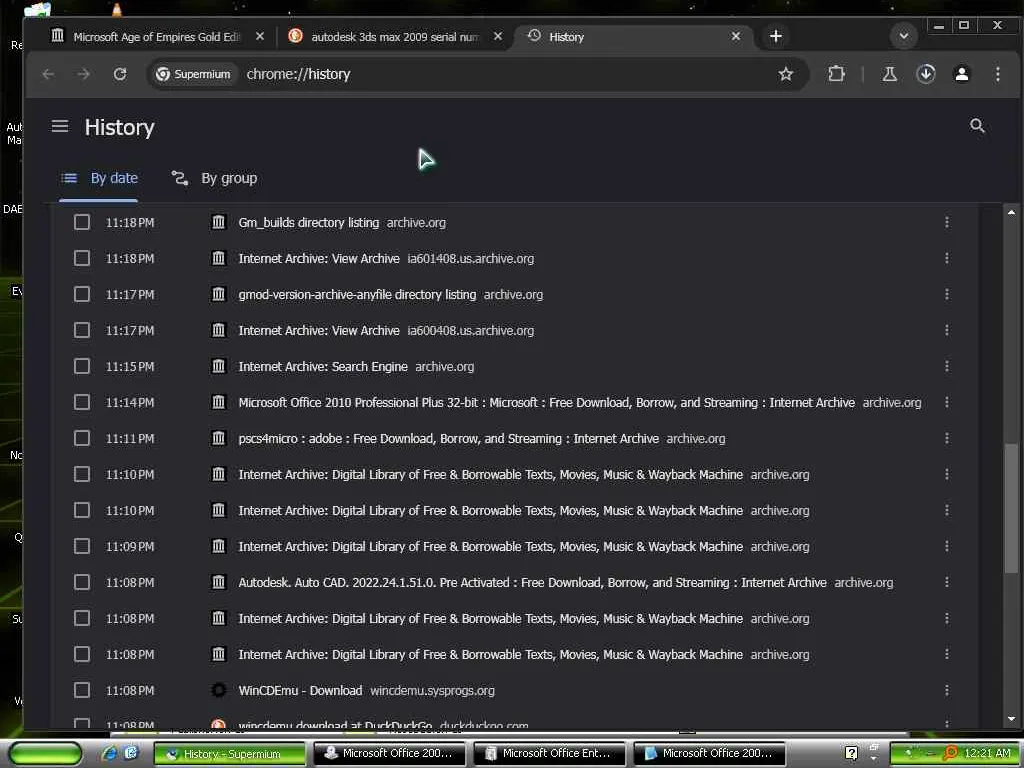Click the archive.org favicon beside Gm_builds
Screen dimensions: 1024x768
[219, 222]
